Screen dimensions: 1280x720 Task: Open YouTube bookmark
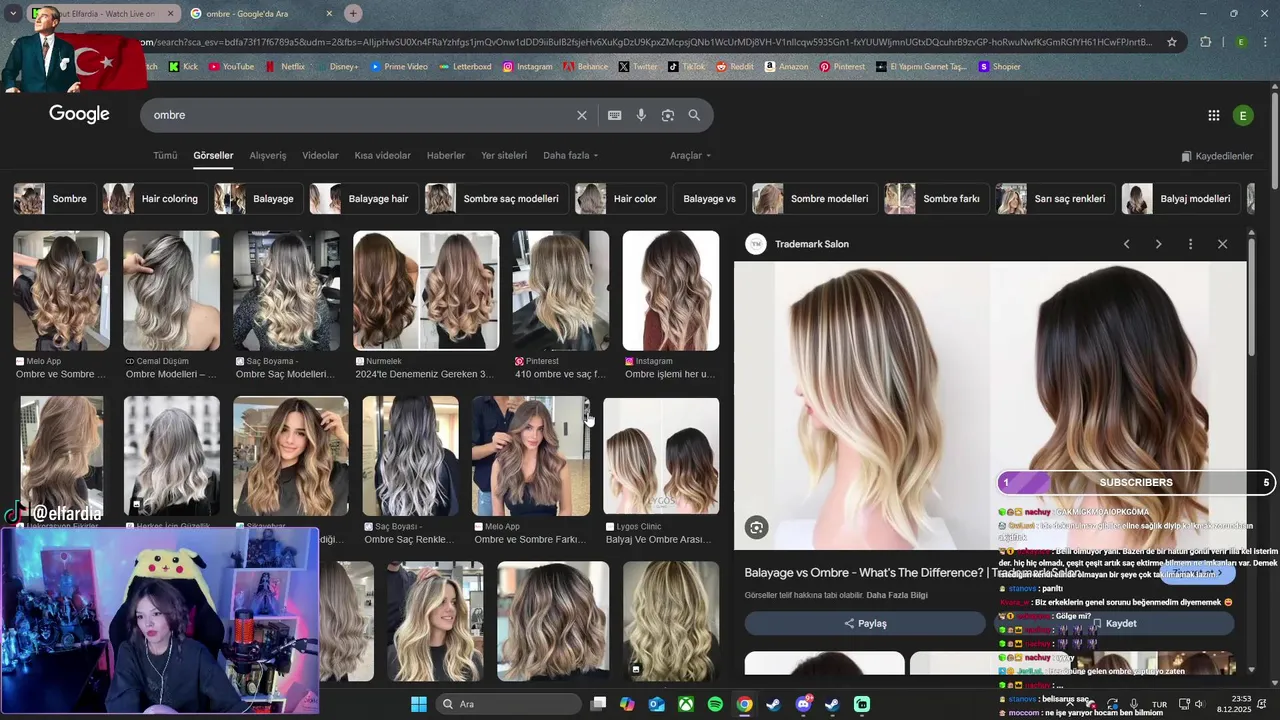[x=231, y=67]
